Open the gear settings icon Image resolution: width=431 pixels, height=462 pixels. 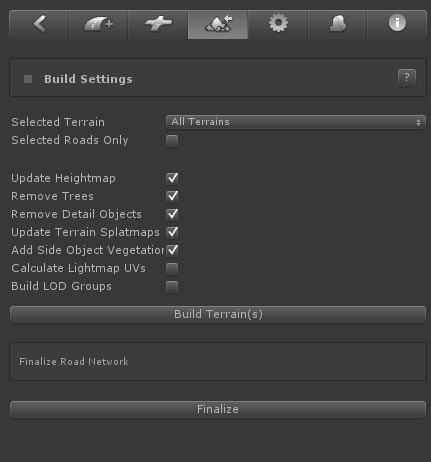(278, 24)
